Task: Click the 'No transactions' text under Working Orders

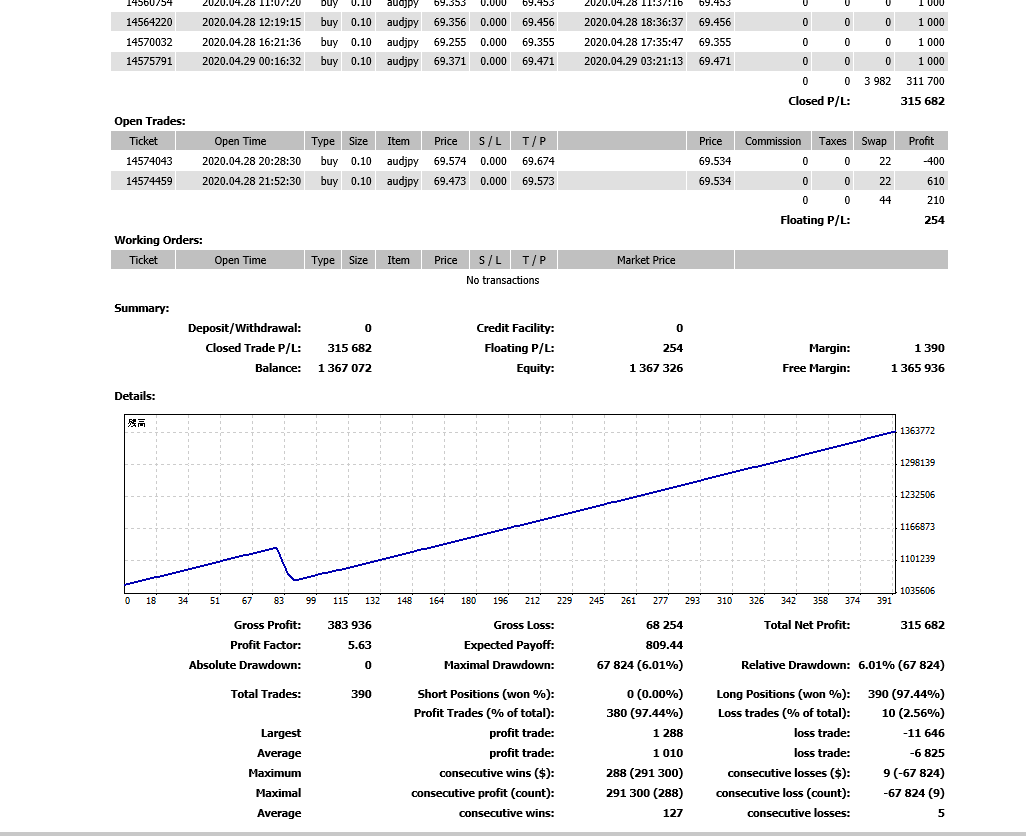Action: point(502,280)
